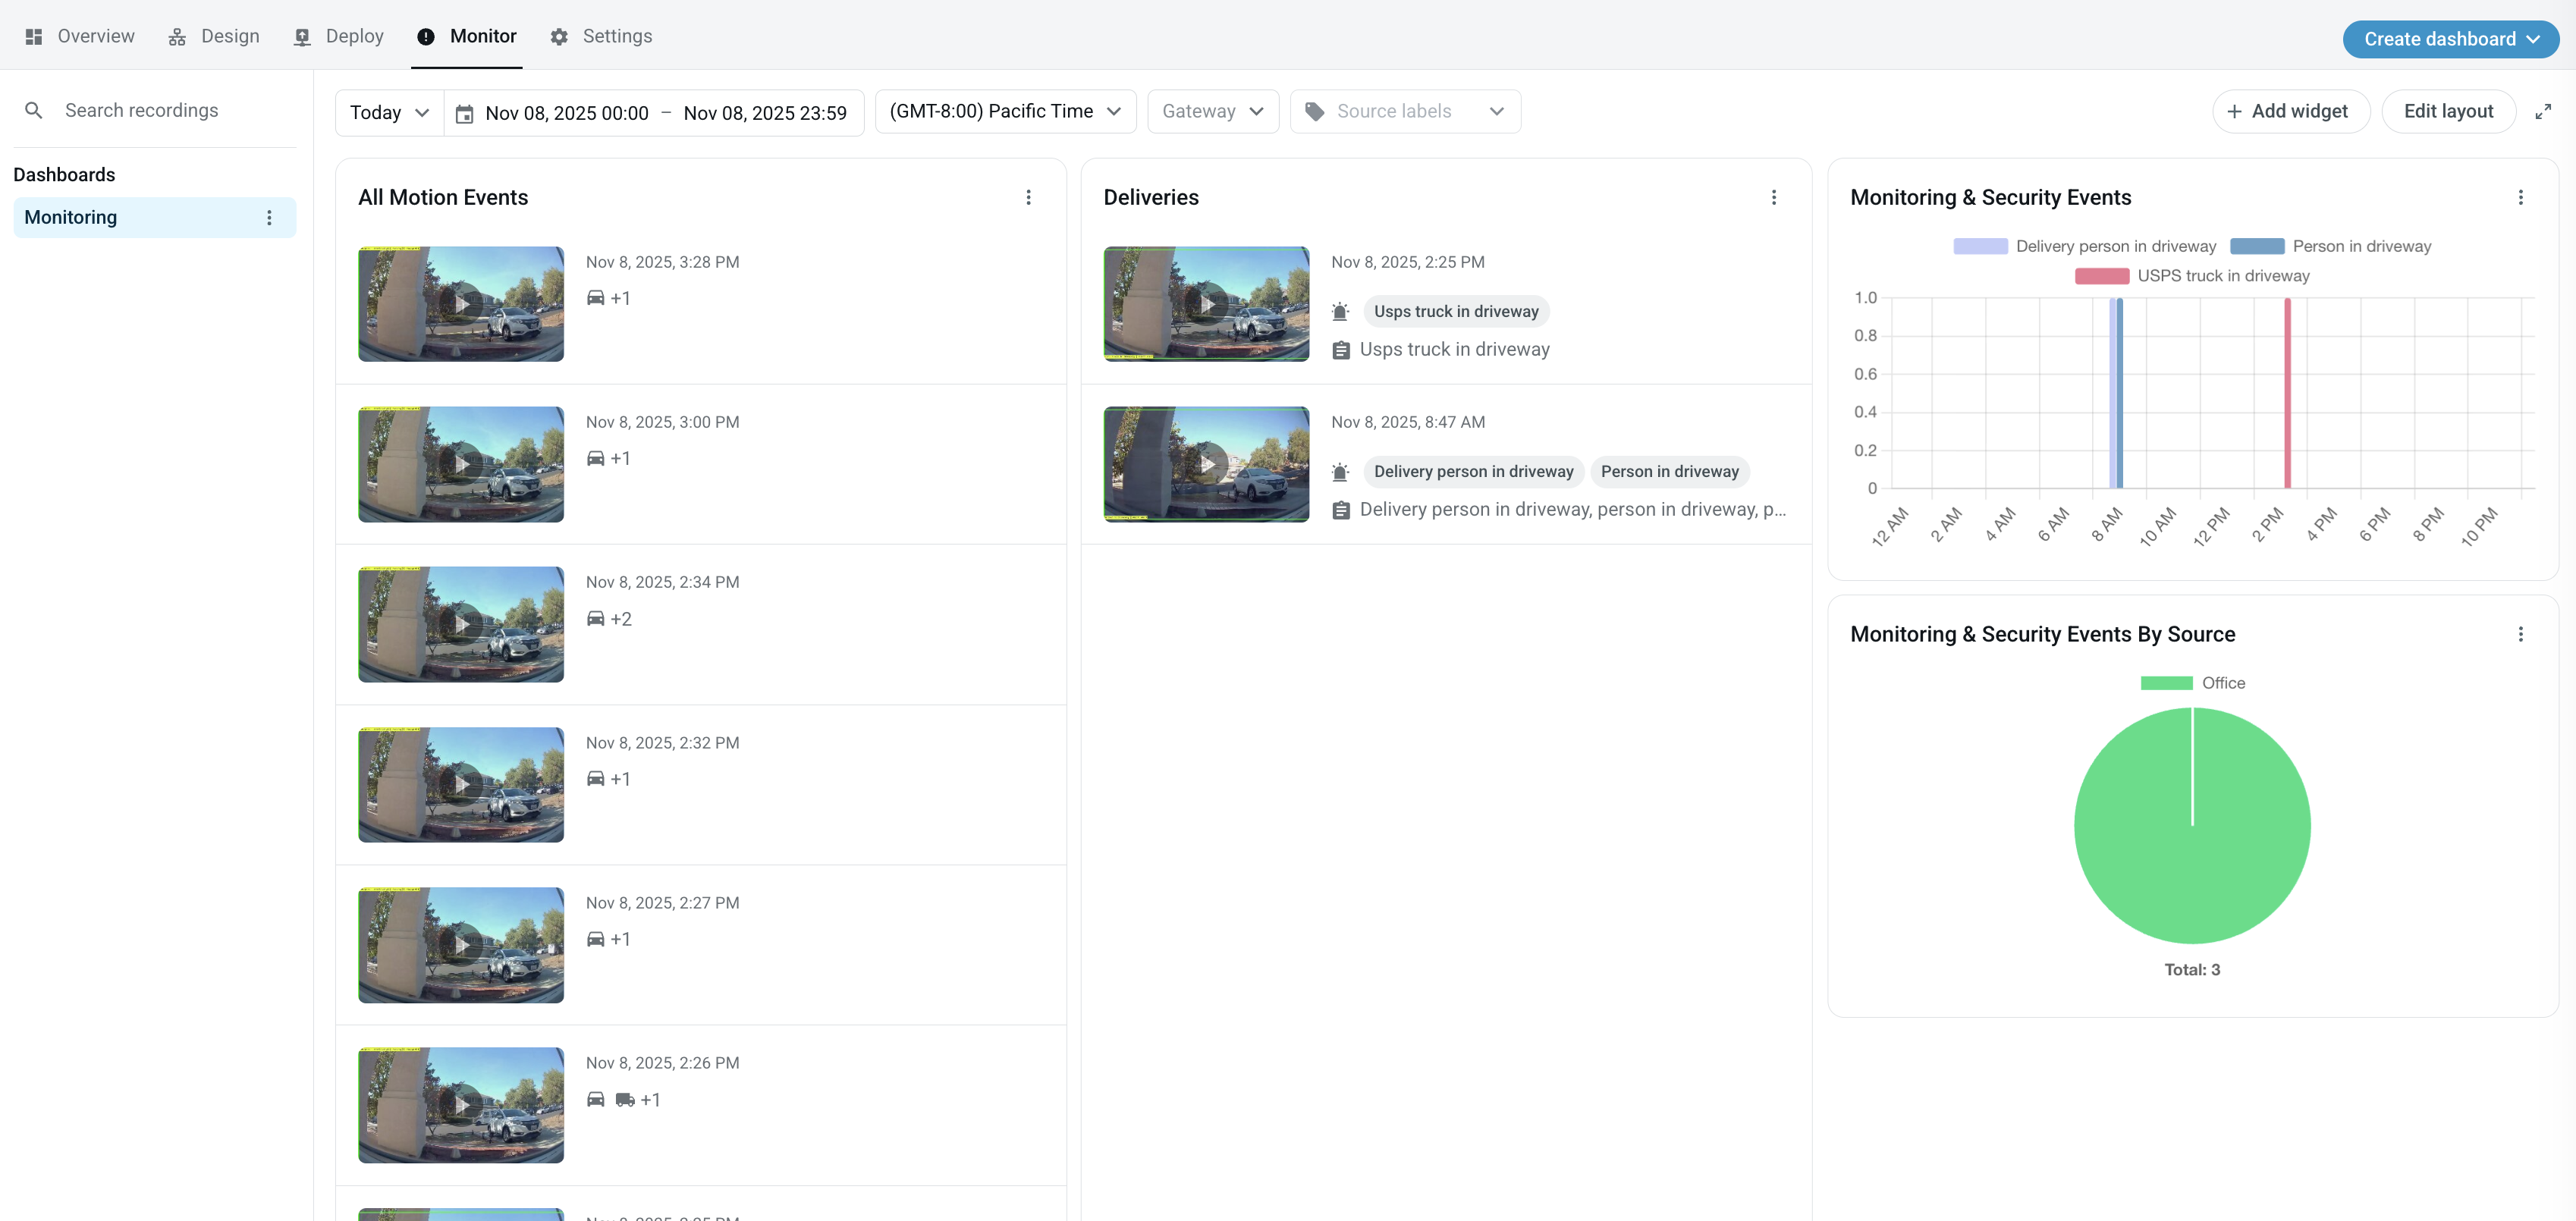Open Deliveries widget three-dot menu
Image resolution: width=2576 pixels, height=1221 pixels.
(1774, 197)
